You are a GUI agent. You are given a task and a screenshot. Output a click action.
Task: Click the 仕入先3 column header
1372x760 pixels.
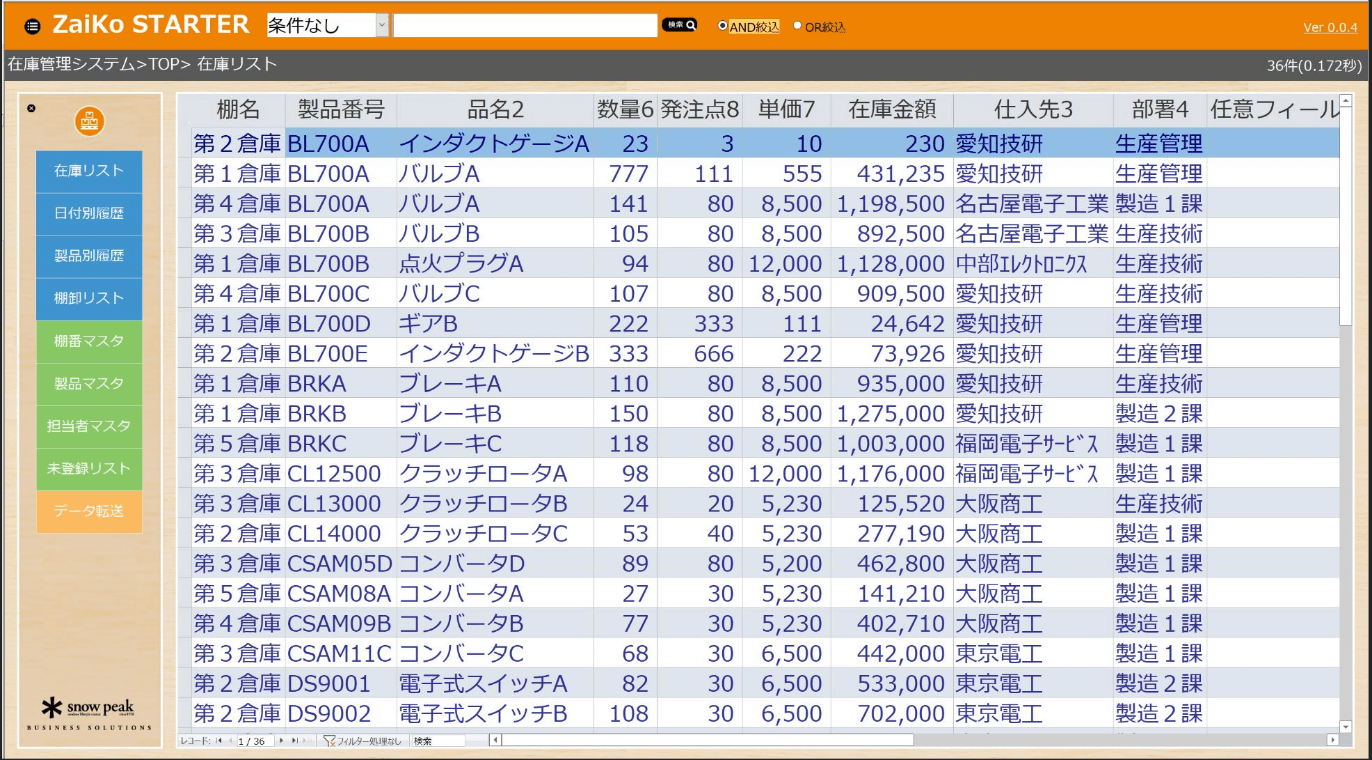[x=1033, y=109]
